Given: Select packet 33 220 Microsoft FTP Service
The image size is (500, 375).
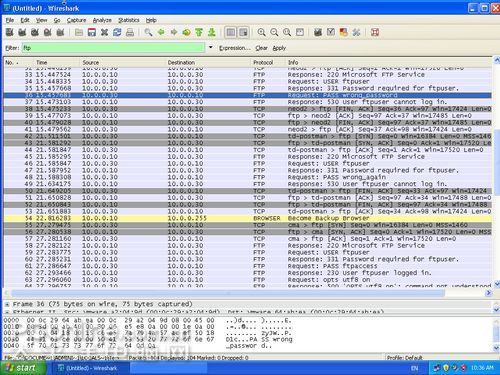Looking at the screenshot, I should (248, 74).
